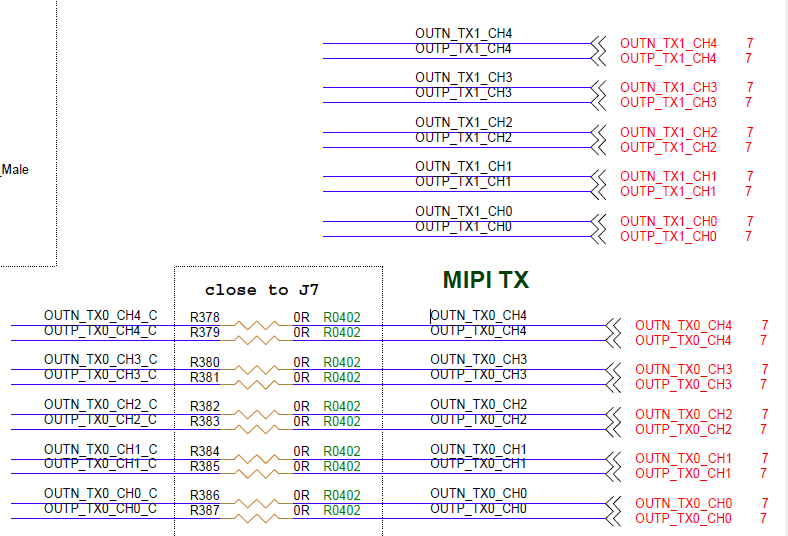Click off-page connector arrow for OUTP_TX0_CH3
The width and height of the screenshot is (788, 536).
[613, 384]
